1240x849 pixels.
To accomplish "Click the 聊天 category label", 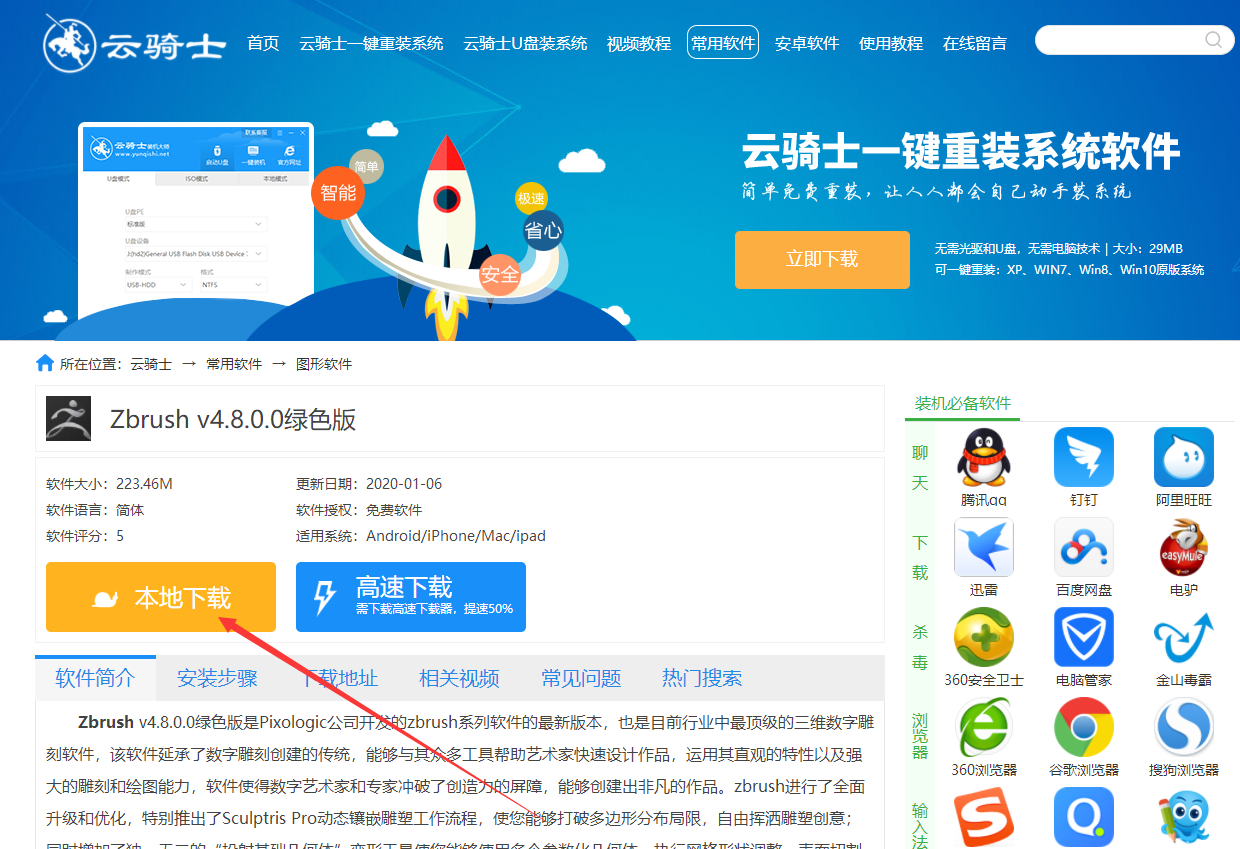I will 920,468.
